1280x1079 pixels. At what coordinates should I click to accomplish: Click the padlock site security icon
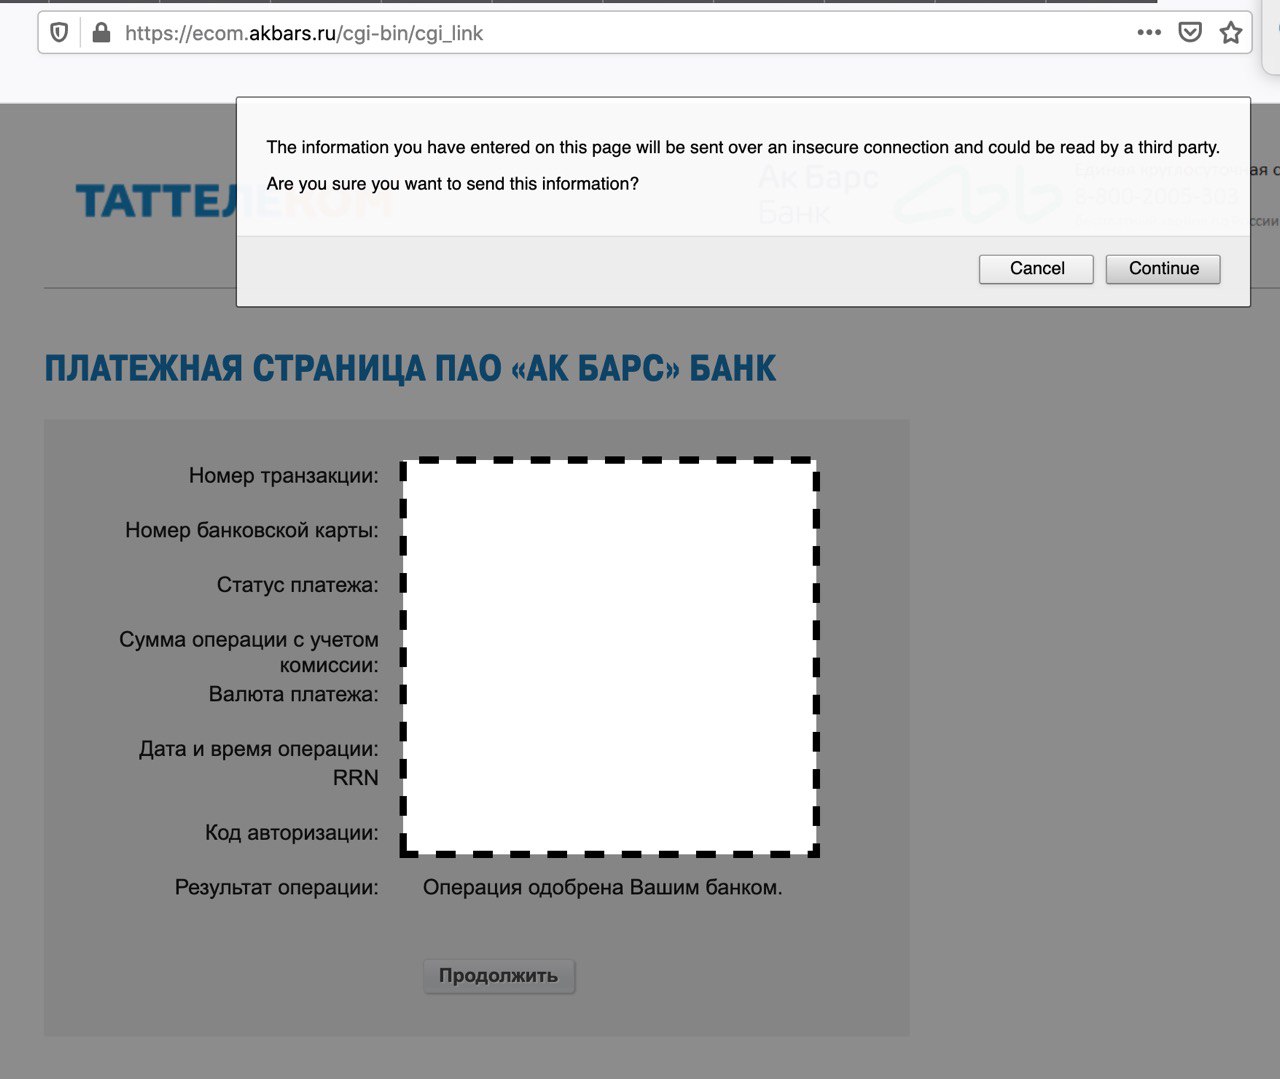pyautogui.click(x=100, y=33)
